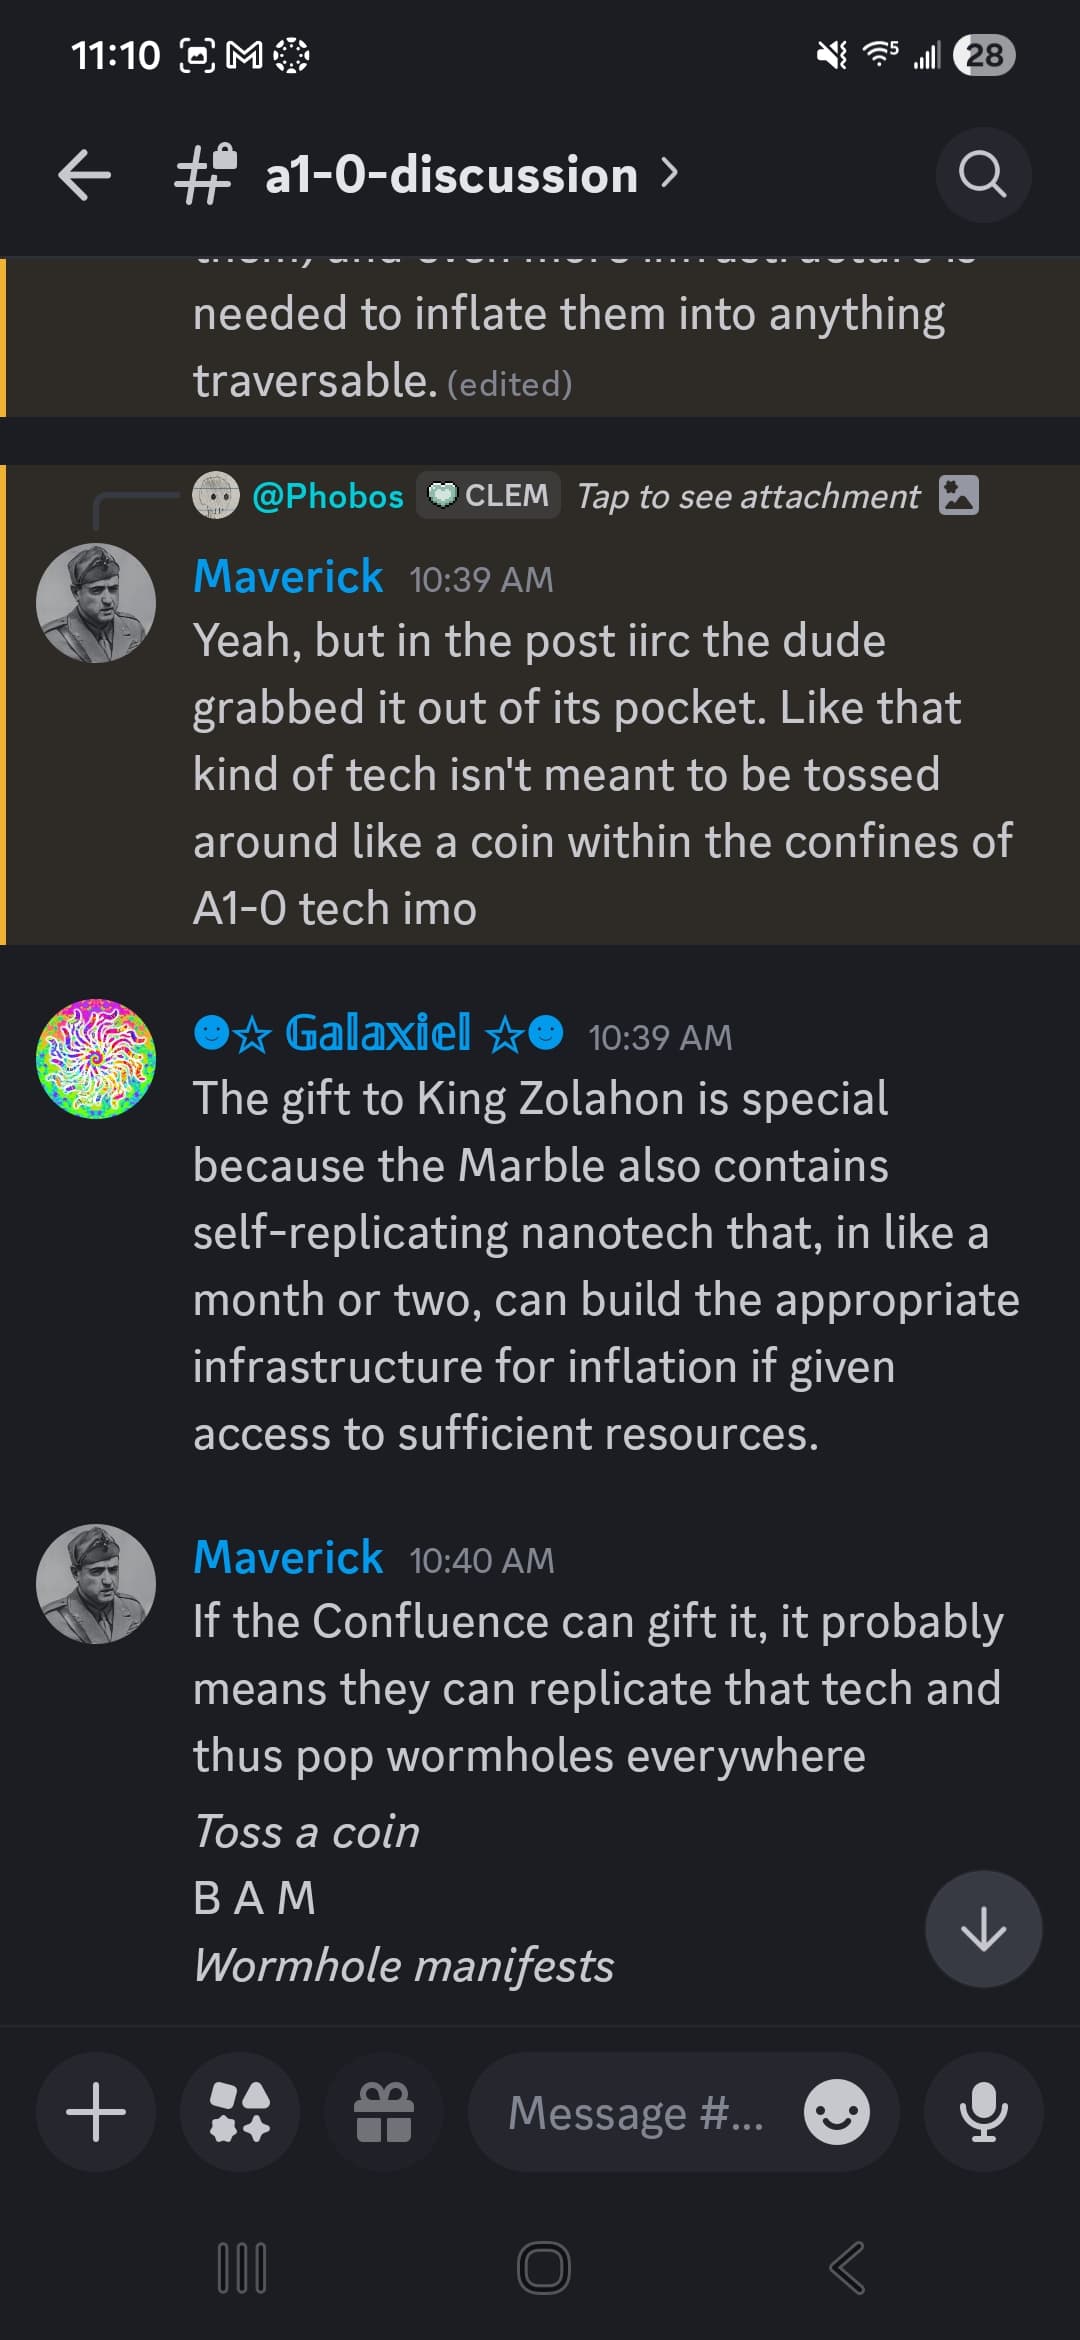This screenshot has width=1080, height=2340.
Task: Open the apps launcher icon
Action: point(240,2112)
